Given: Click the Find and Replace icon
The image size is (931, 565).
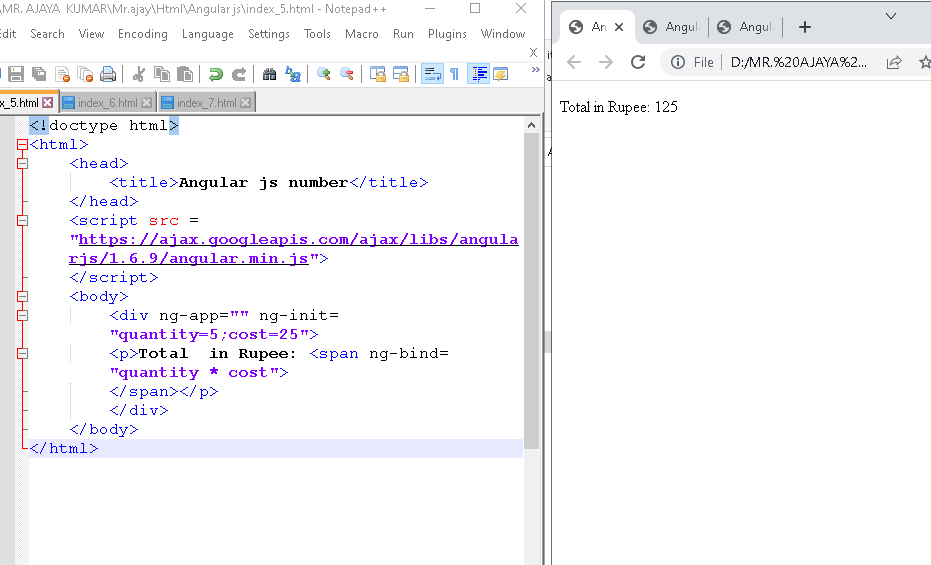Looking at the screenshot, I should [x=293, y=74].
